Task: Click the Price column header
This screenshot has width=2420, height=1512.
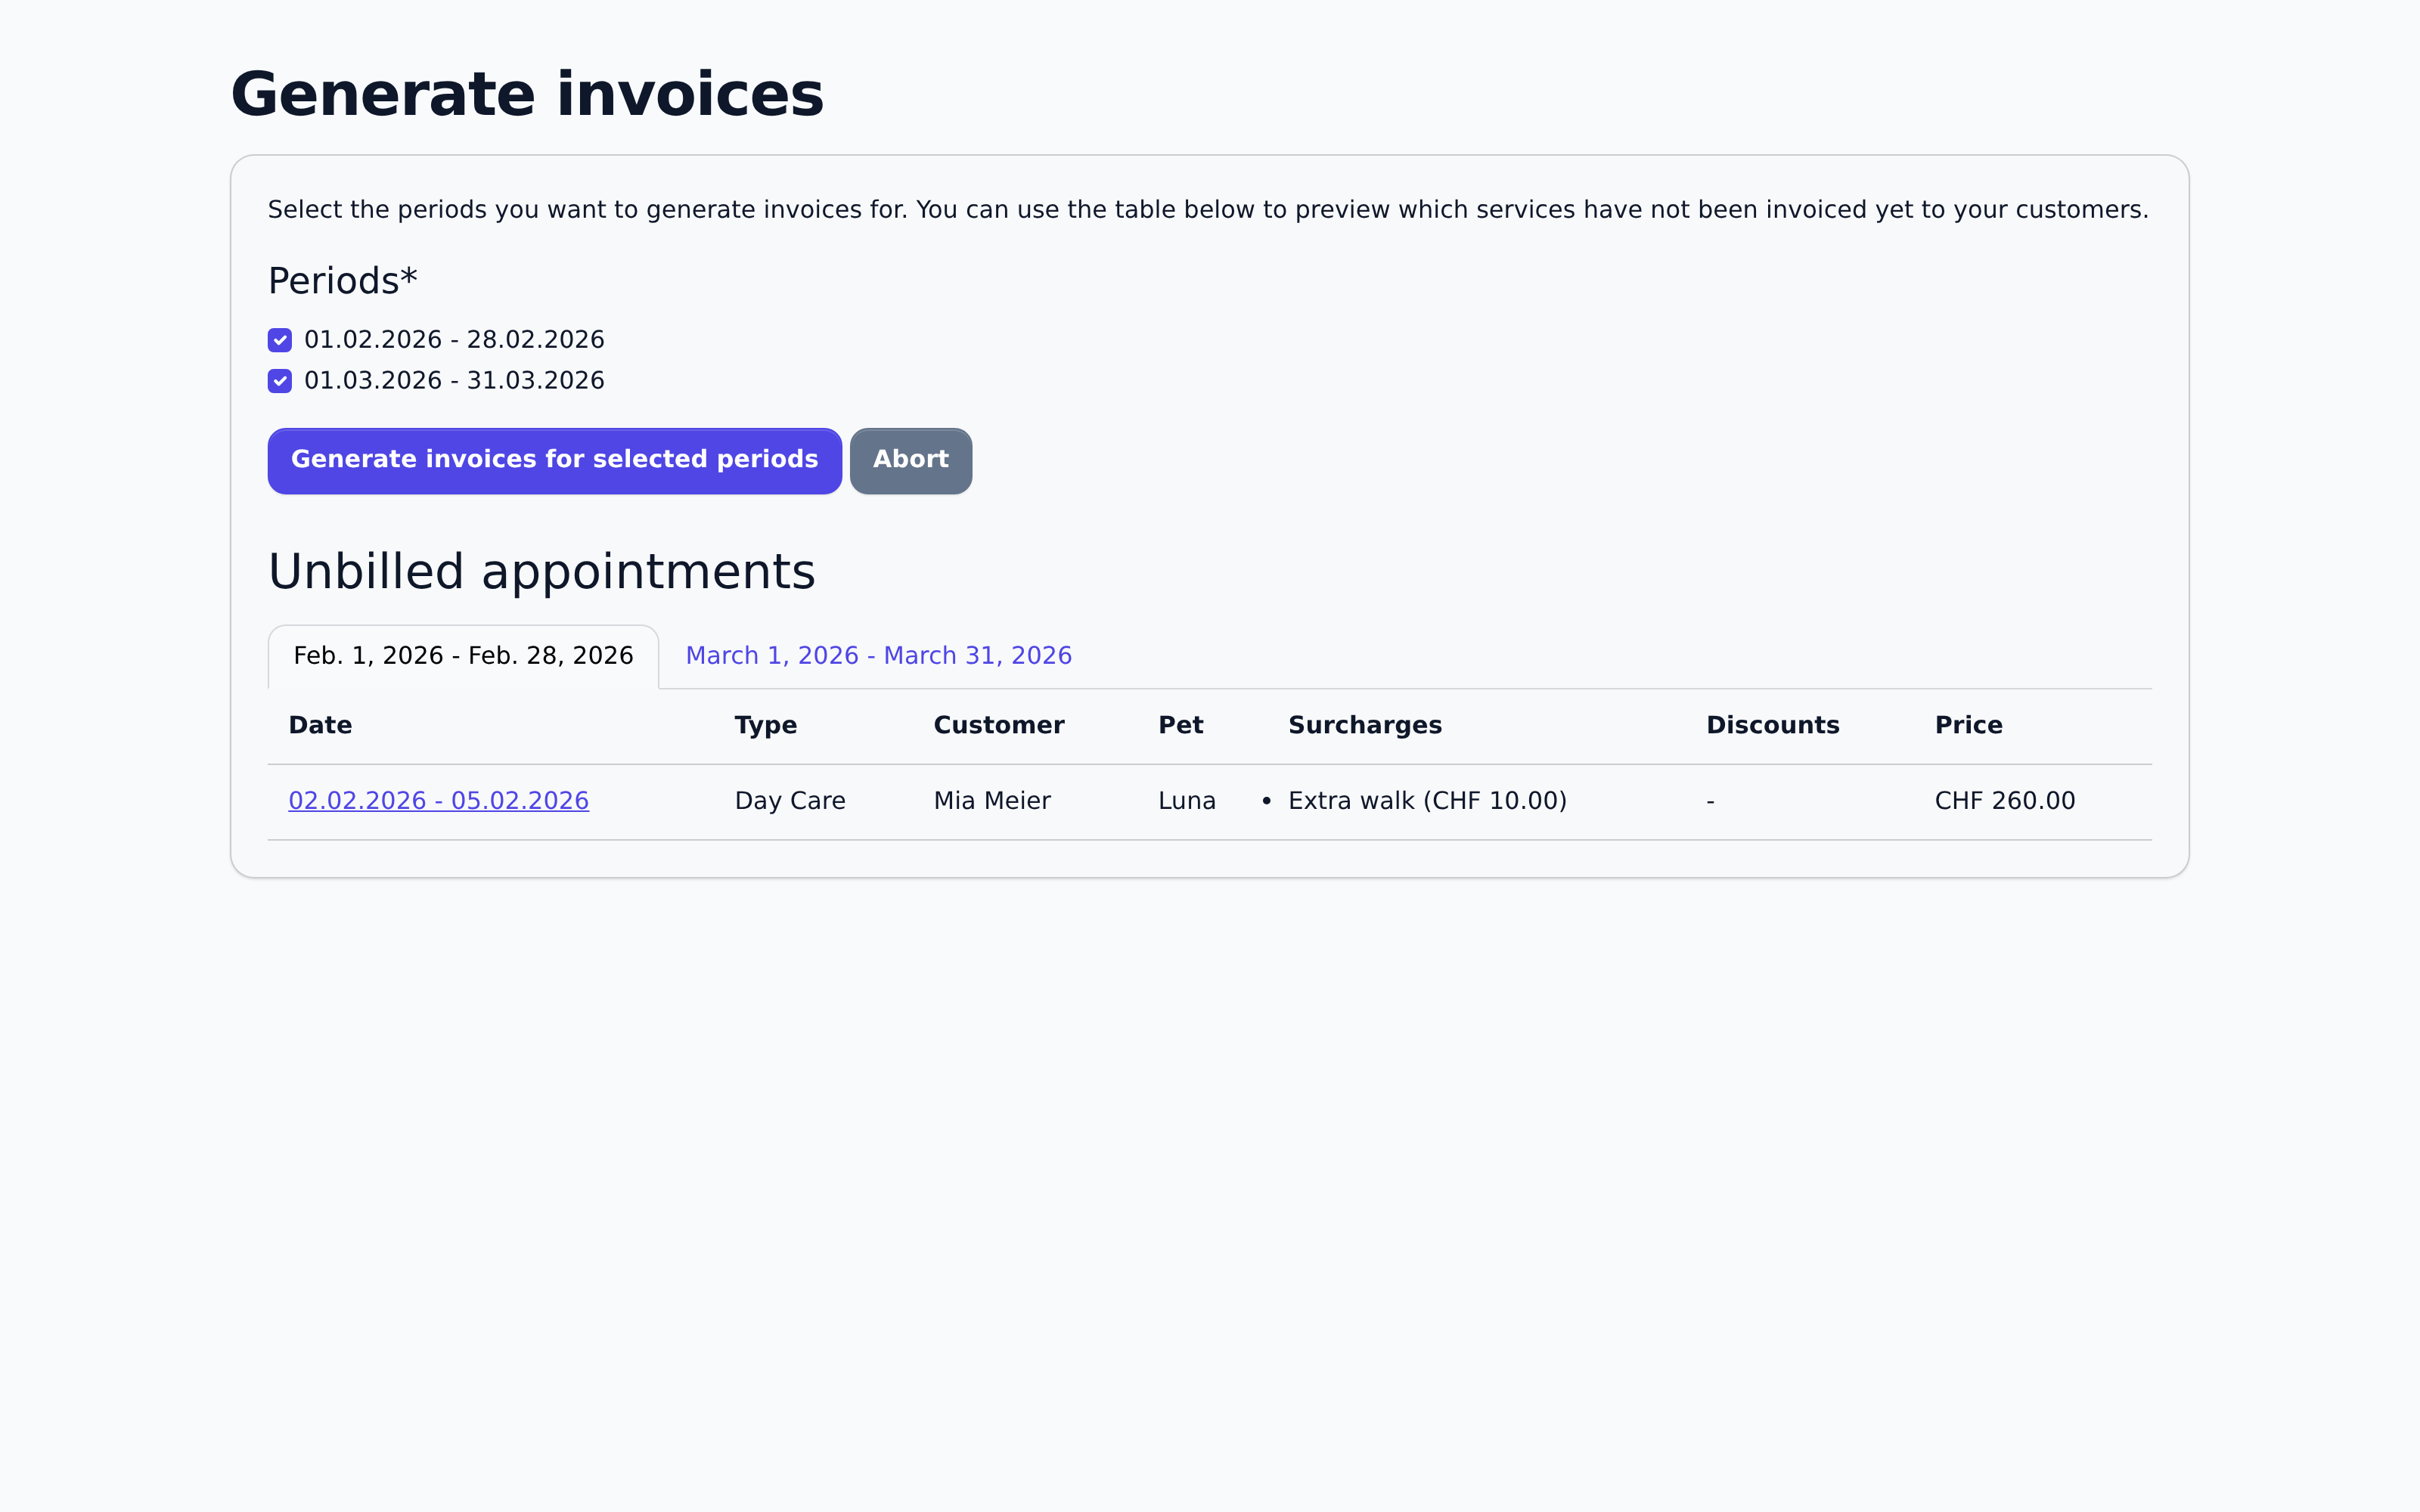Action: 1968,725
